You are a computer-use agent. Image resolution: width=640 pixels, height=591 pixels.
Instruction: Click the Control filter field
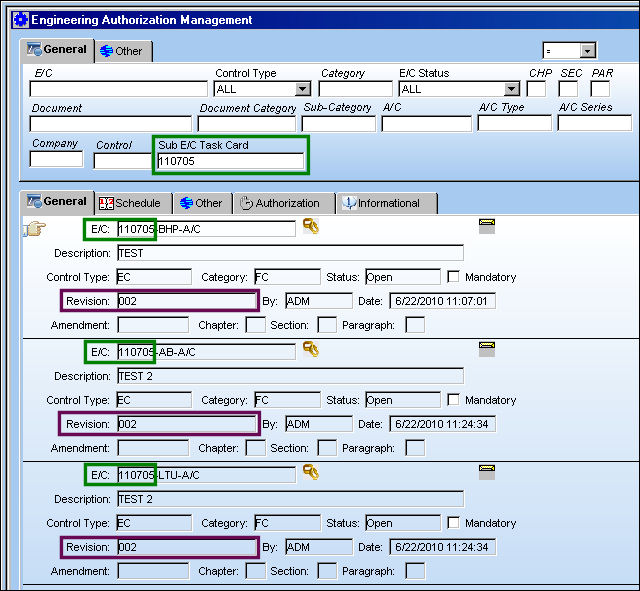[x=122, y=160]
